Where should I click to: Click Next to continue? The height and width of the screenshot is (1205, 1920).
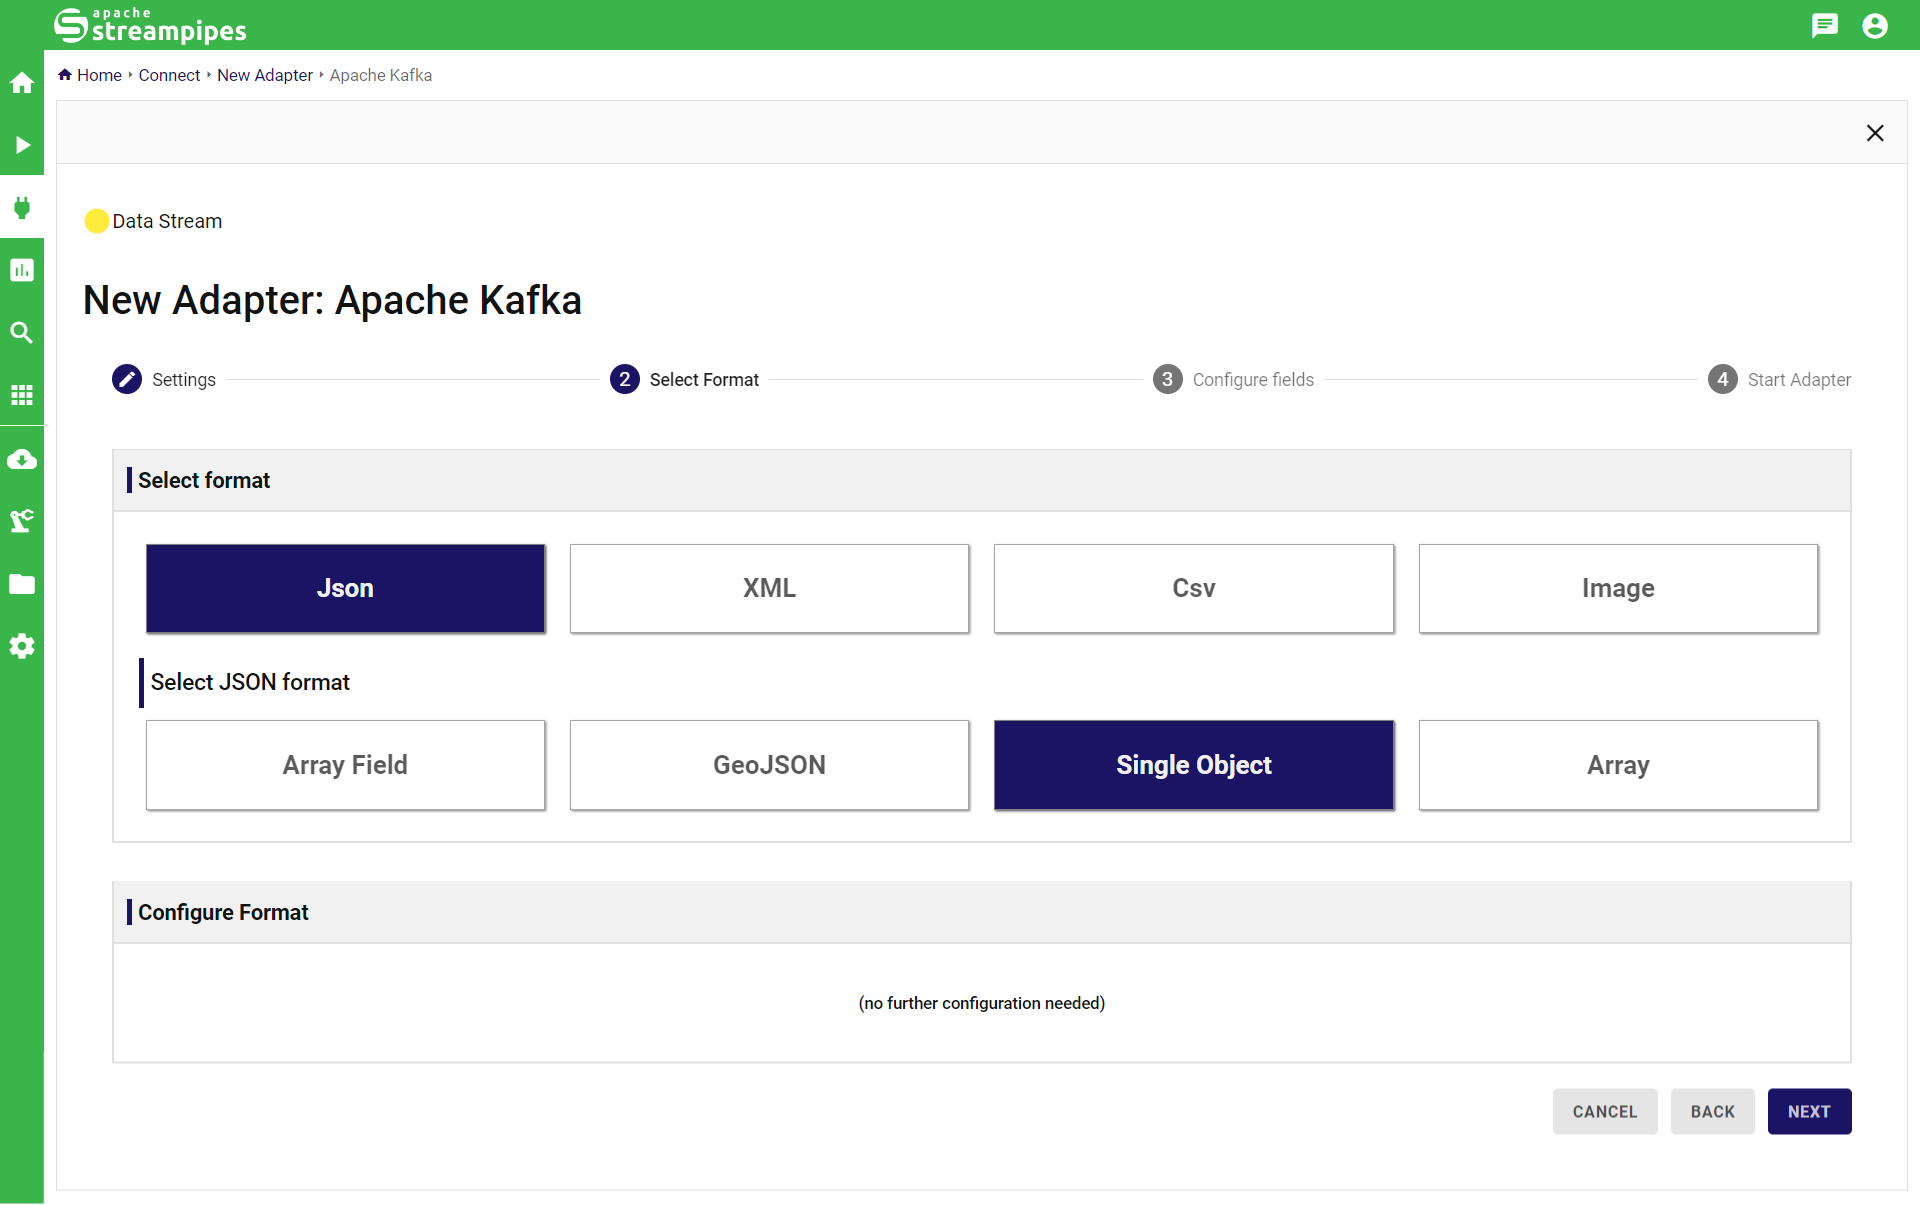pyautogui.click(x=1810, y=1112)
